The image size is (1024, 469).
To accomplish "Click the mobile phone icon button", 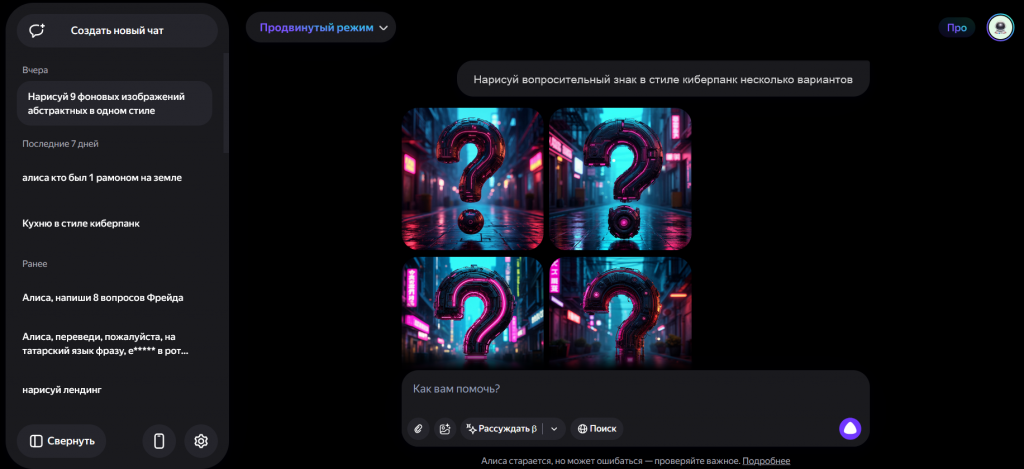I will pyautogui.click(x=159, y=441).
